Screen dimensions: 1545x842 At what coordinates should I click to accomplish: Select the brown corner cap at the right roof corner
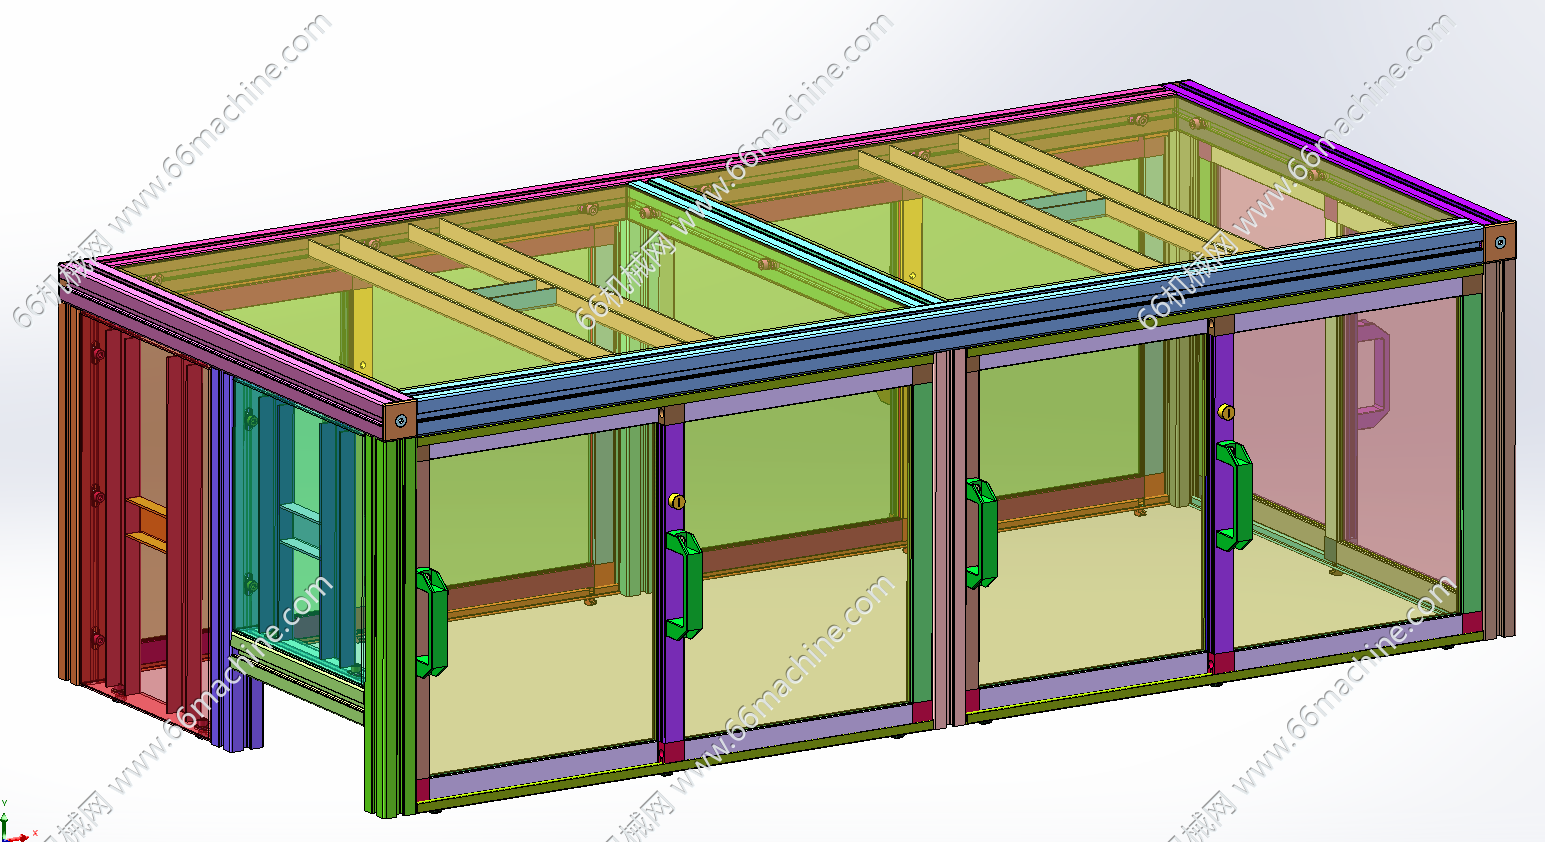click(1499, 242)
